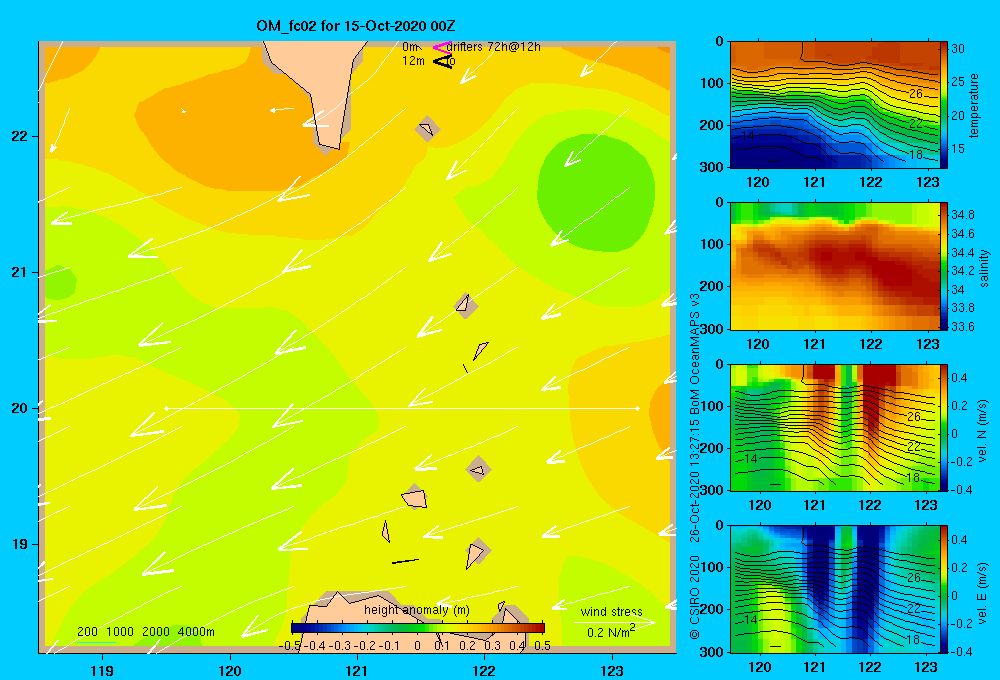This screenshot has height=680, width=1000.
Task: Click the east endpoint of the 20N section line
Action: pos(637,408)
